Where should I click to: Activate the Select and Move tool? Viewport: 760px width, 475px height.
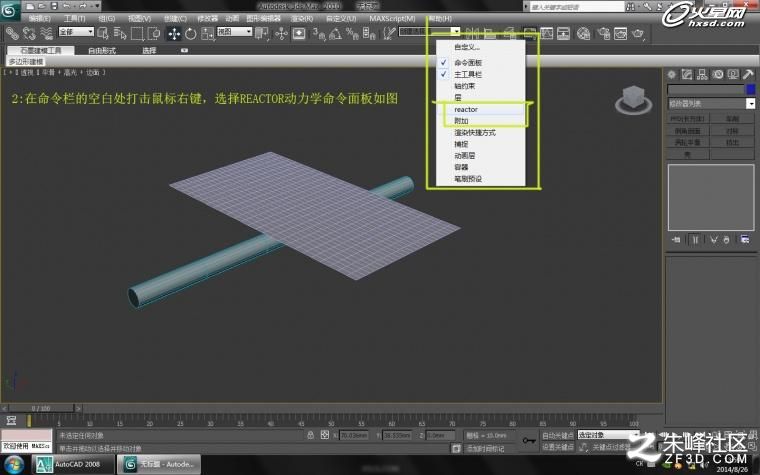coord(174,33)
